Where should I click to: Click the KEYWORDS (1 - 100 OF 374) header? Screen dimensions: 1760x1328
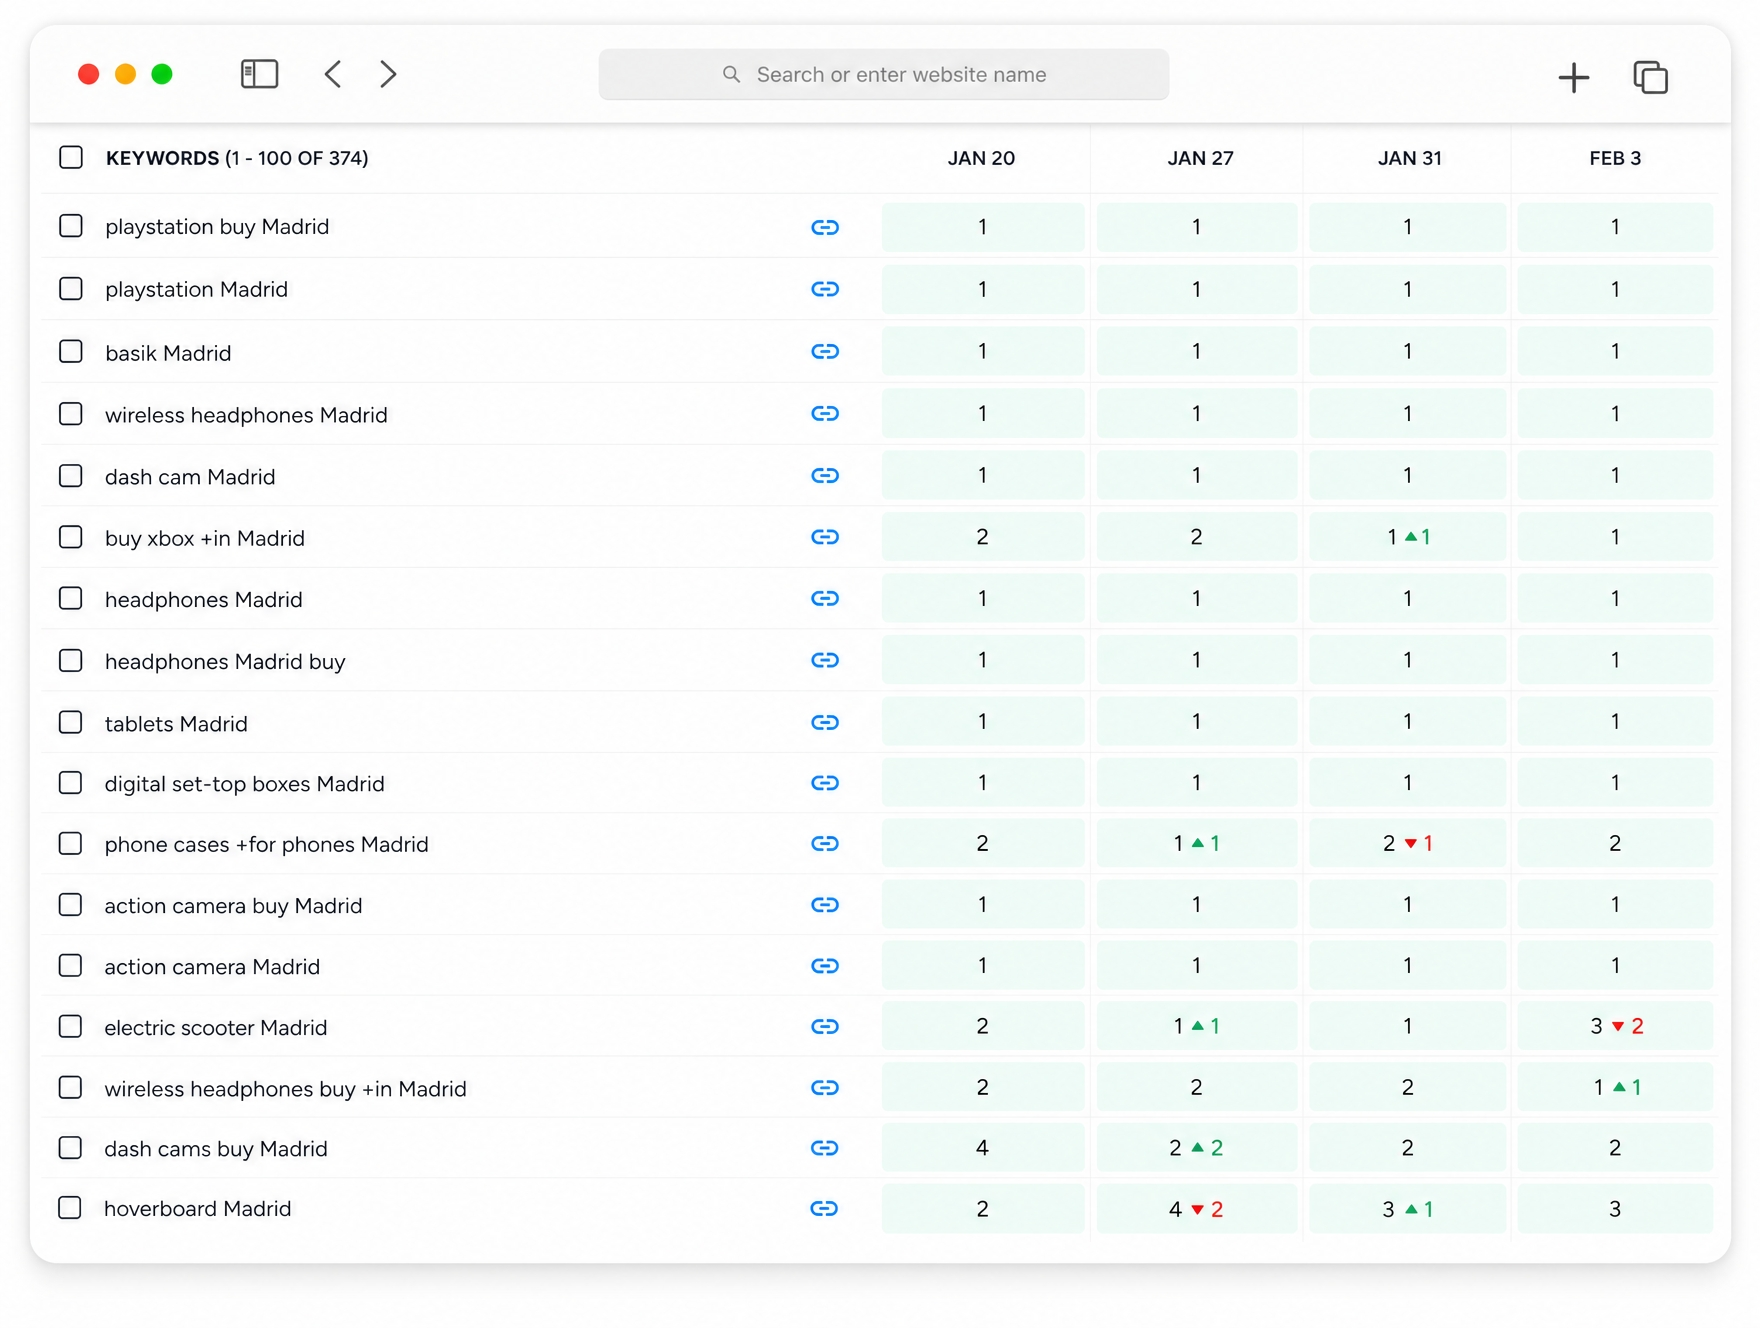pos(237,158)
